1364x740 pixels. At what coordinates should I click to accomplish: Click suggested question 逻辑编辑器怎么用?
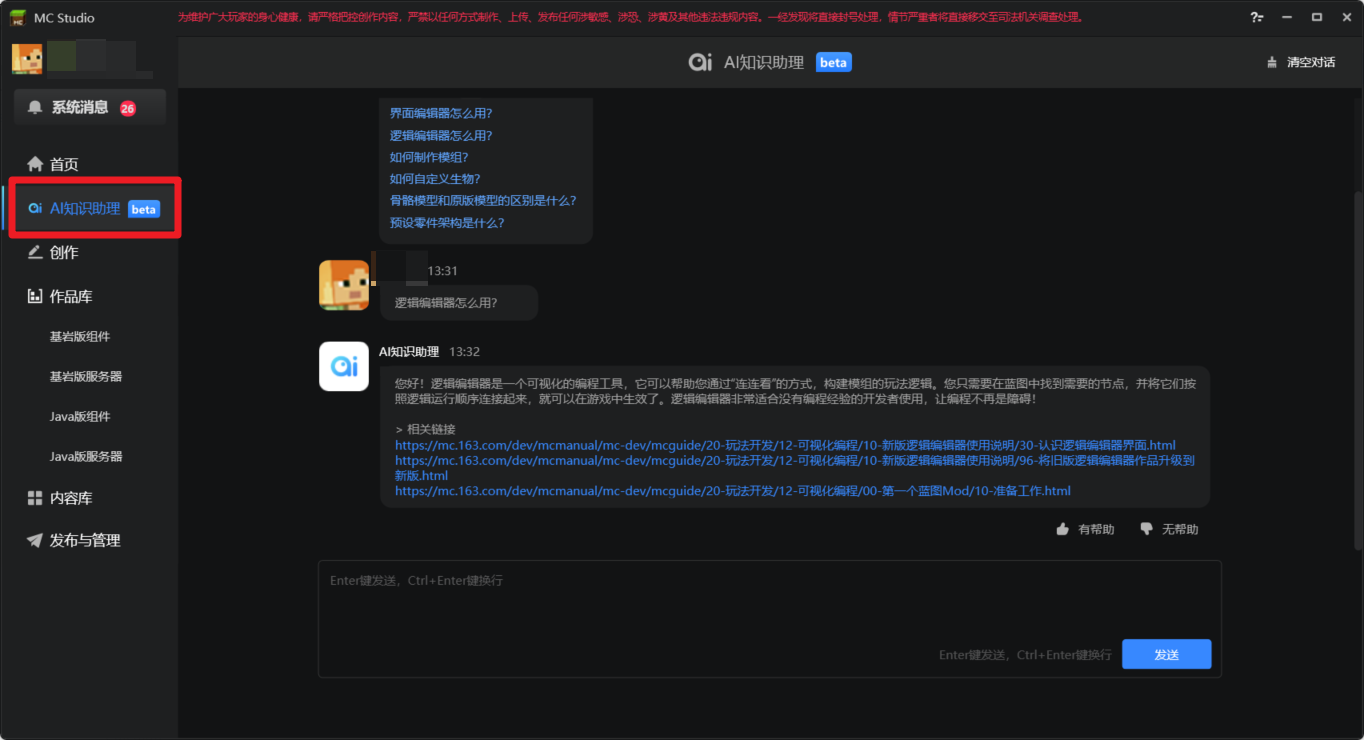pos(441,136)
